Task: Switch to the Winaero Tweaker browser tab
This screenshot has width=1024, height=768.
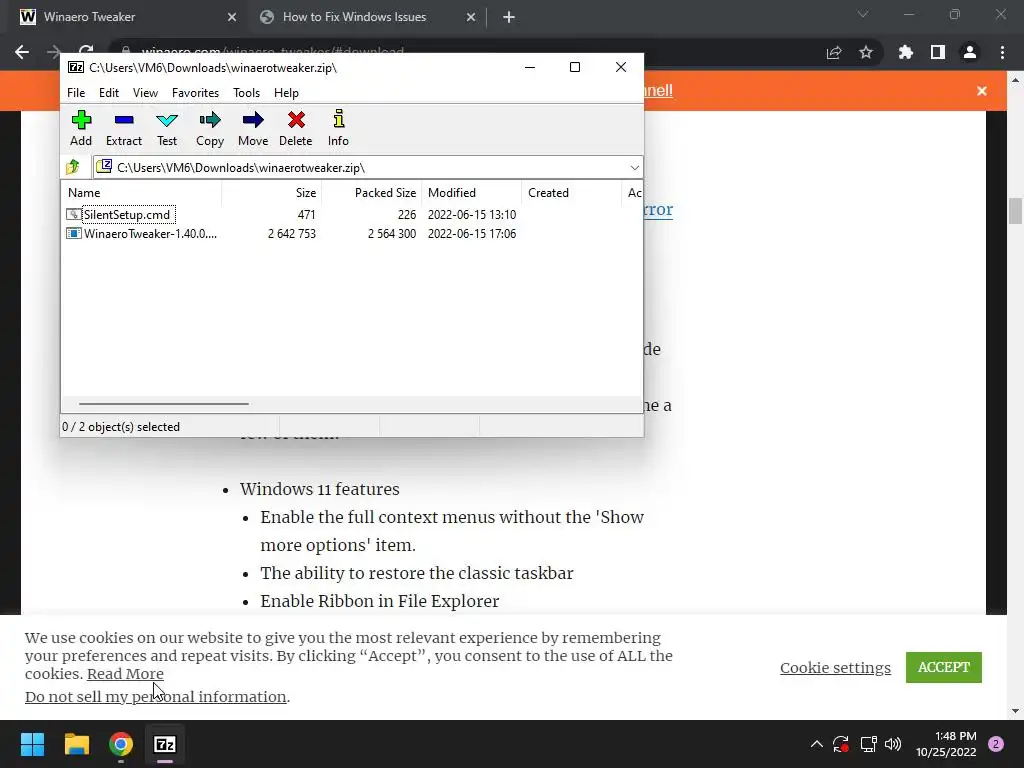Action: click(x=126, y=17)
